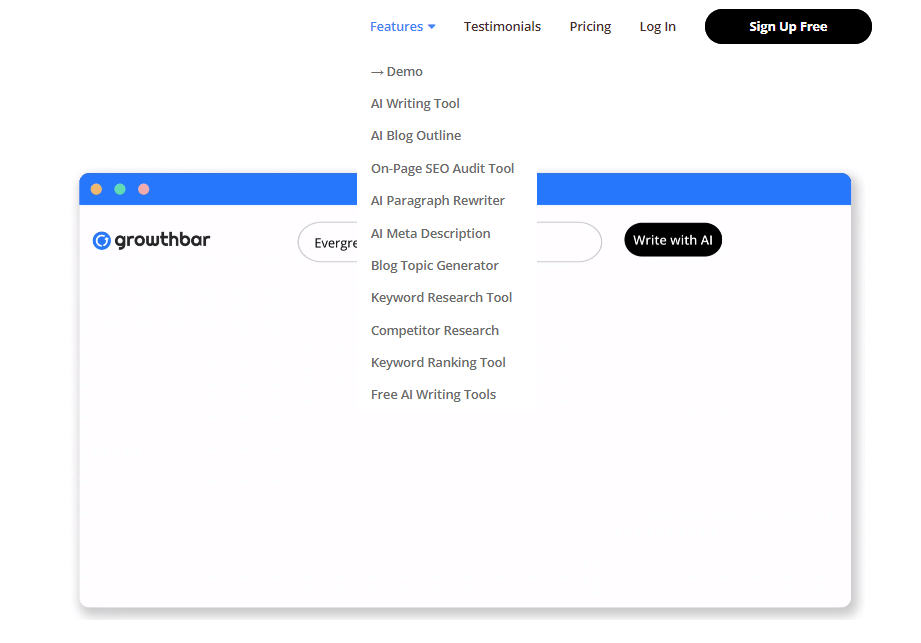Open AI Paragraph Rewriter option
The image size is (921, 643).
[x=438, y=201]
